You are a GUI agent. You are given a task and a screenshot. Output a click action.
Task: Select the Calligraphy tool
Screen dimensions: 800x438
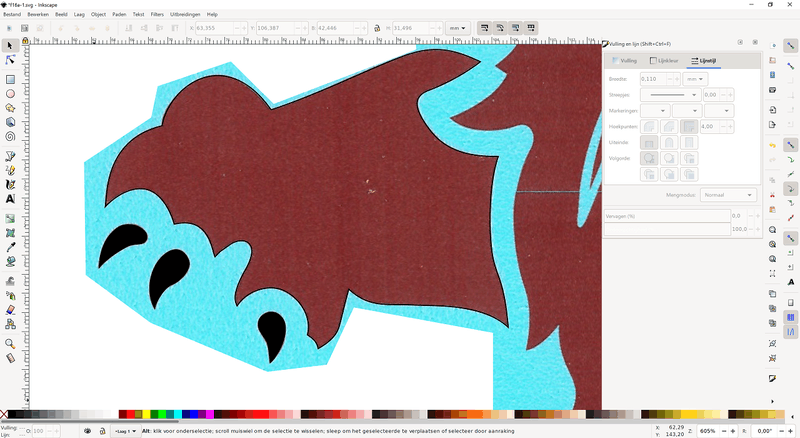pos(10,184)
